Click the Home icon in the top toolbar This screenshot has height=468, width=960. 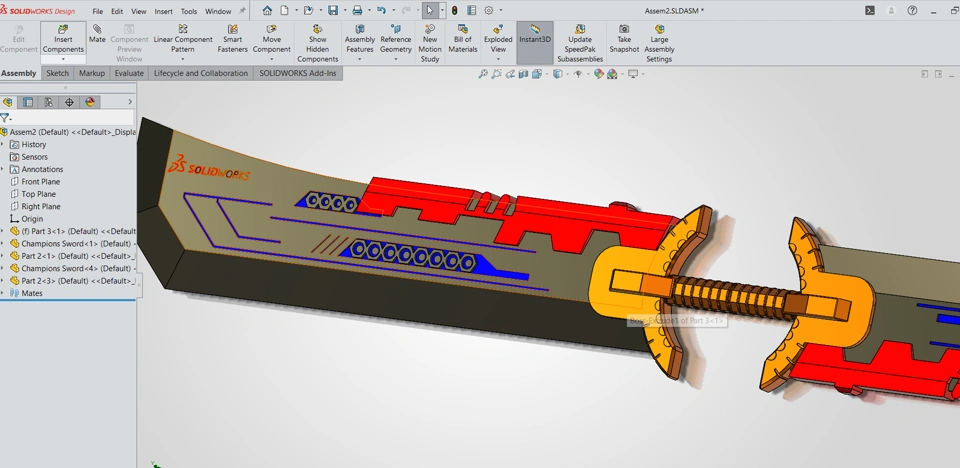(267, 10)
